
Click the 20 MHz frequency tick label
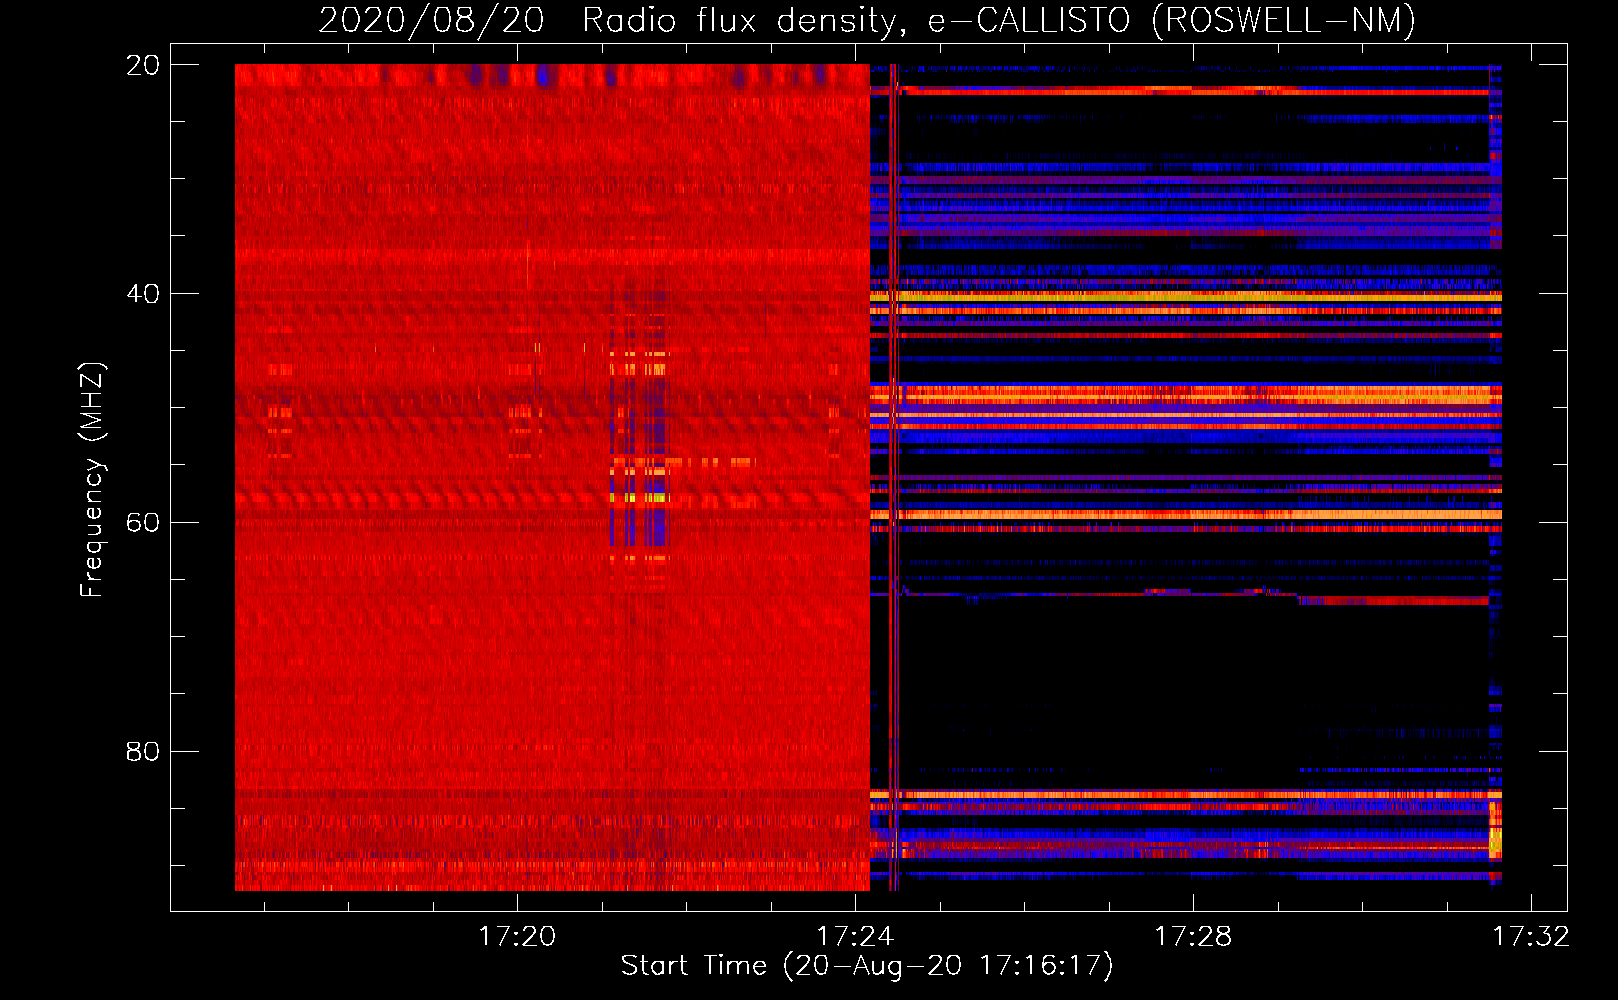click(x=142, y=65)
